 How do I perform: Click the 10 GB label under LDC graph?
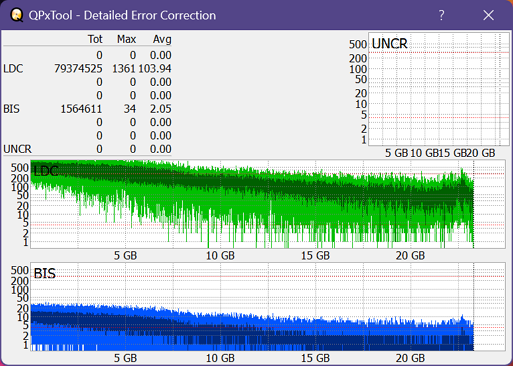click(220, 256)
